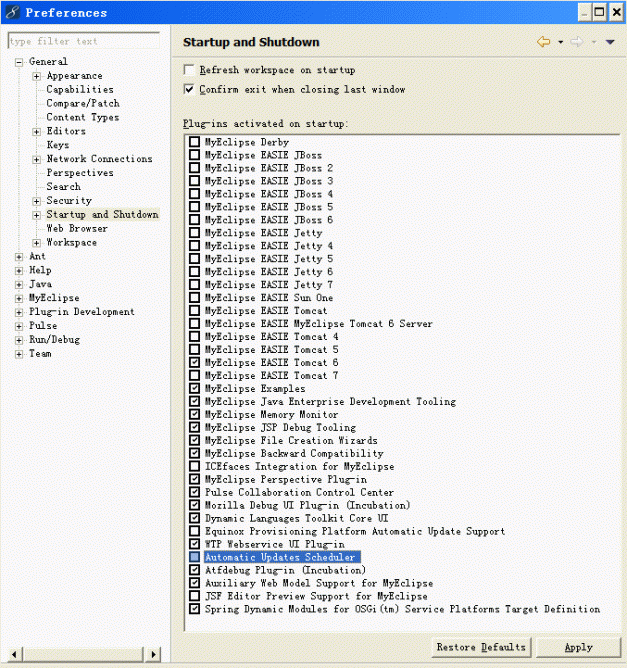This screenshot has width=627, height=668.
Task: Click the forward navigation arrow icon
Action: coord(577,42)
